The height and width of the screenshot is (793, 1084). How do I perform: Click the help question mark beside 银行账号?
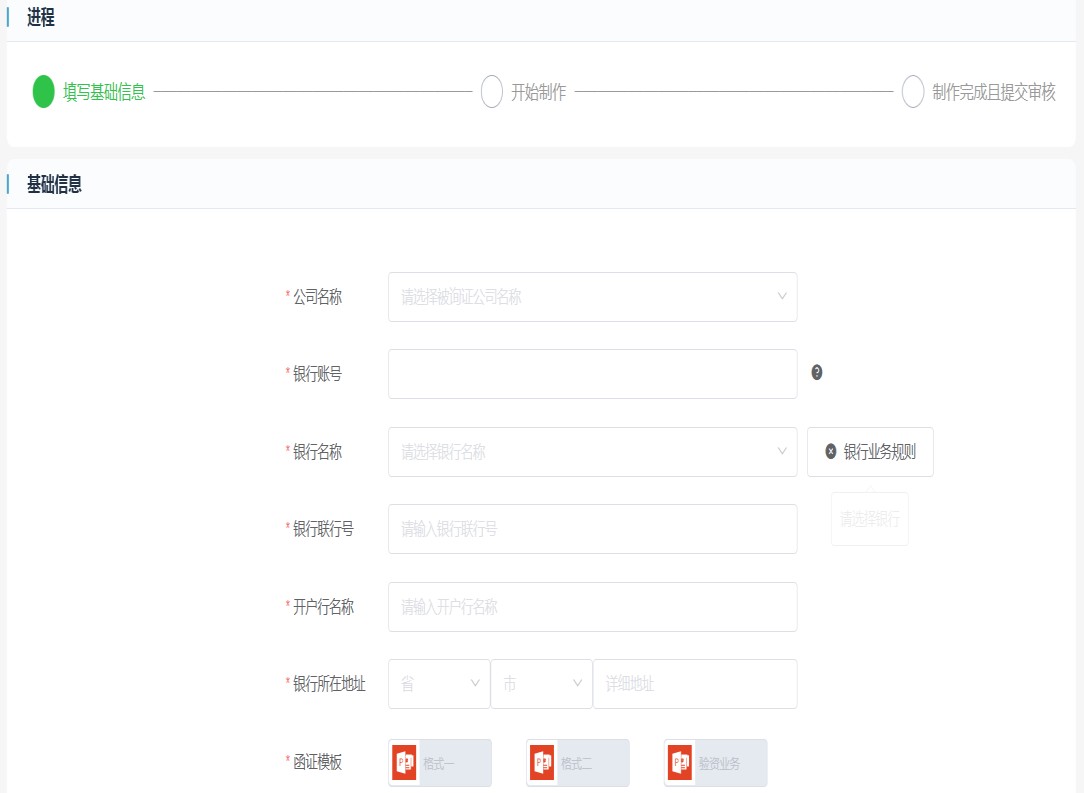817,373
